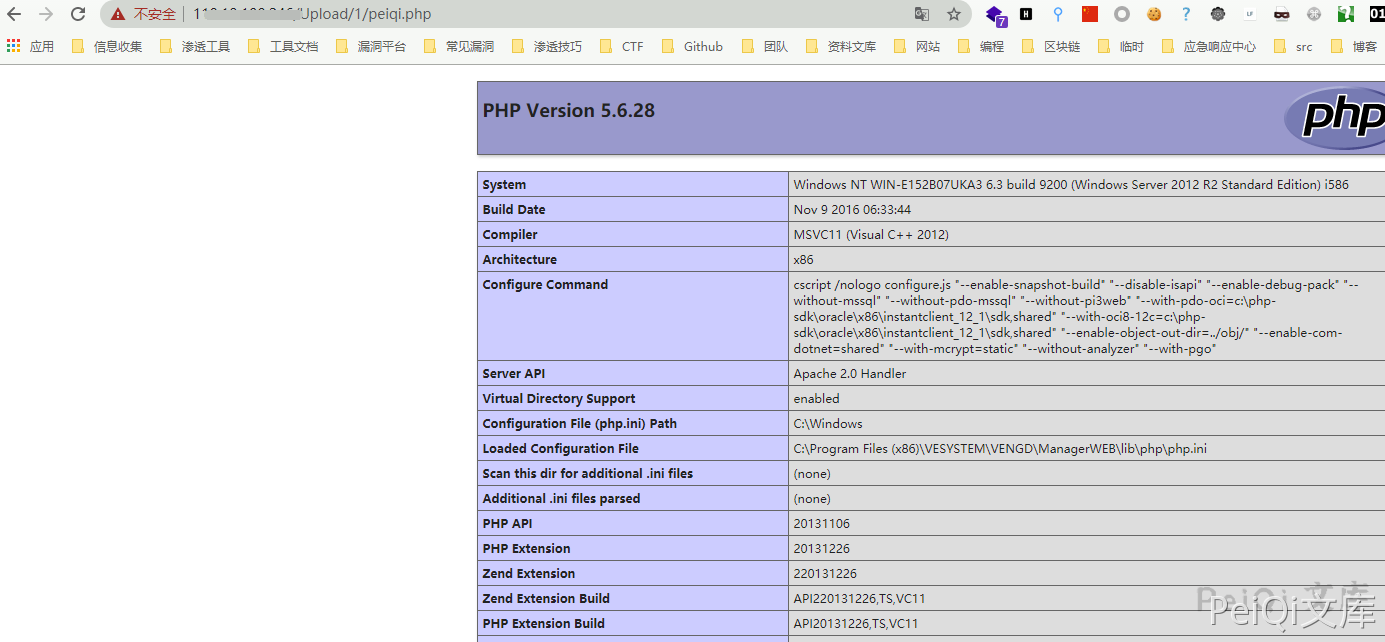Screen dimensions: 1385x642
Task: Open the 漏洞平台 bookmark folder
Action: click(372, 46)
